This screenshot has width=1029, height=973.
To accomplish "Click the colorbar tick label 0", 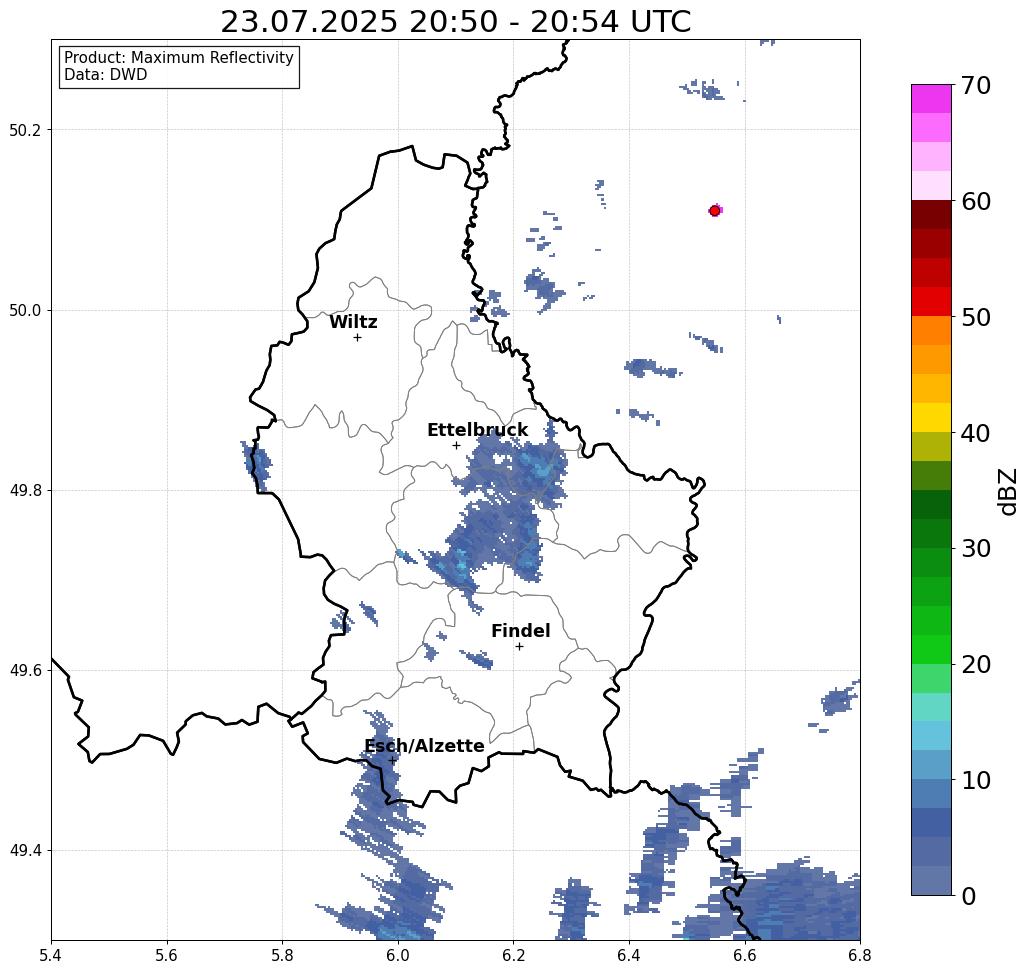I will point(969,896).
